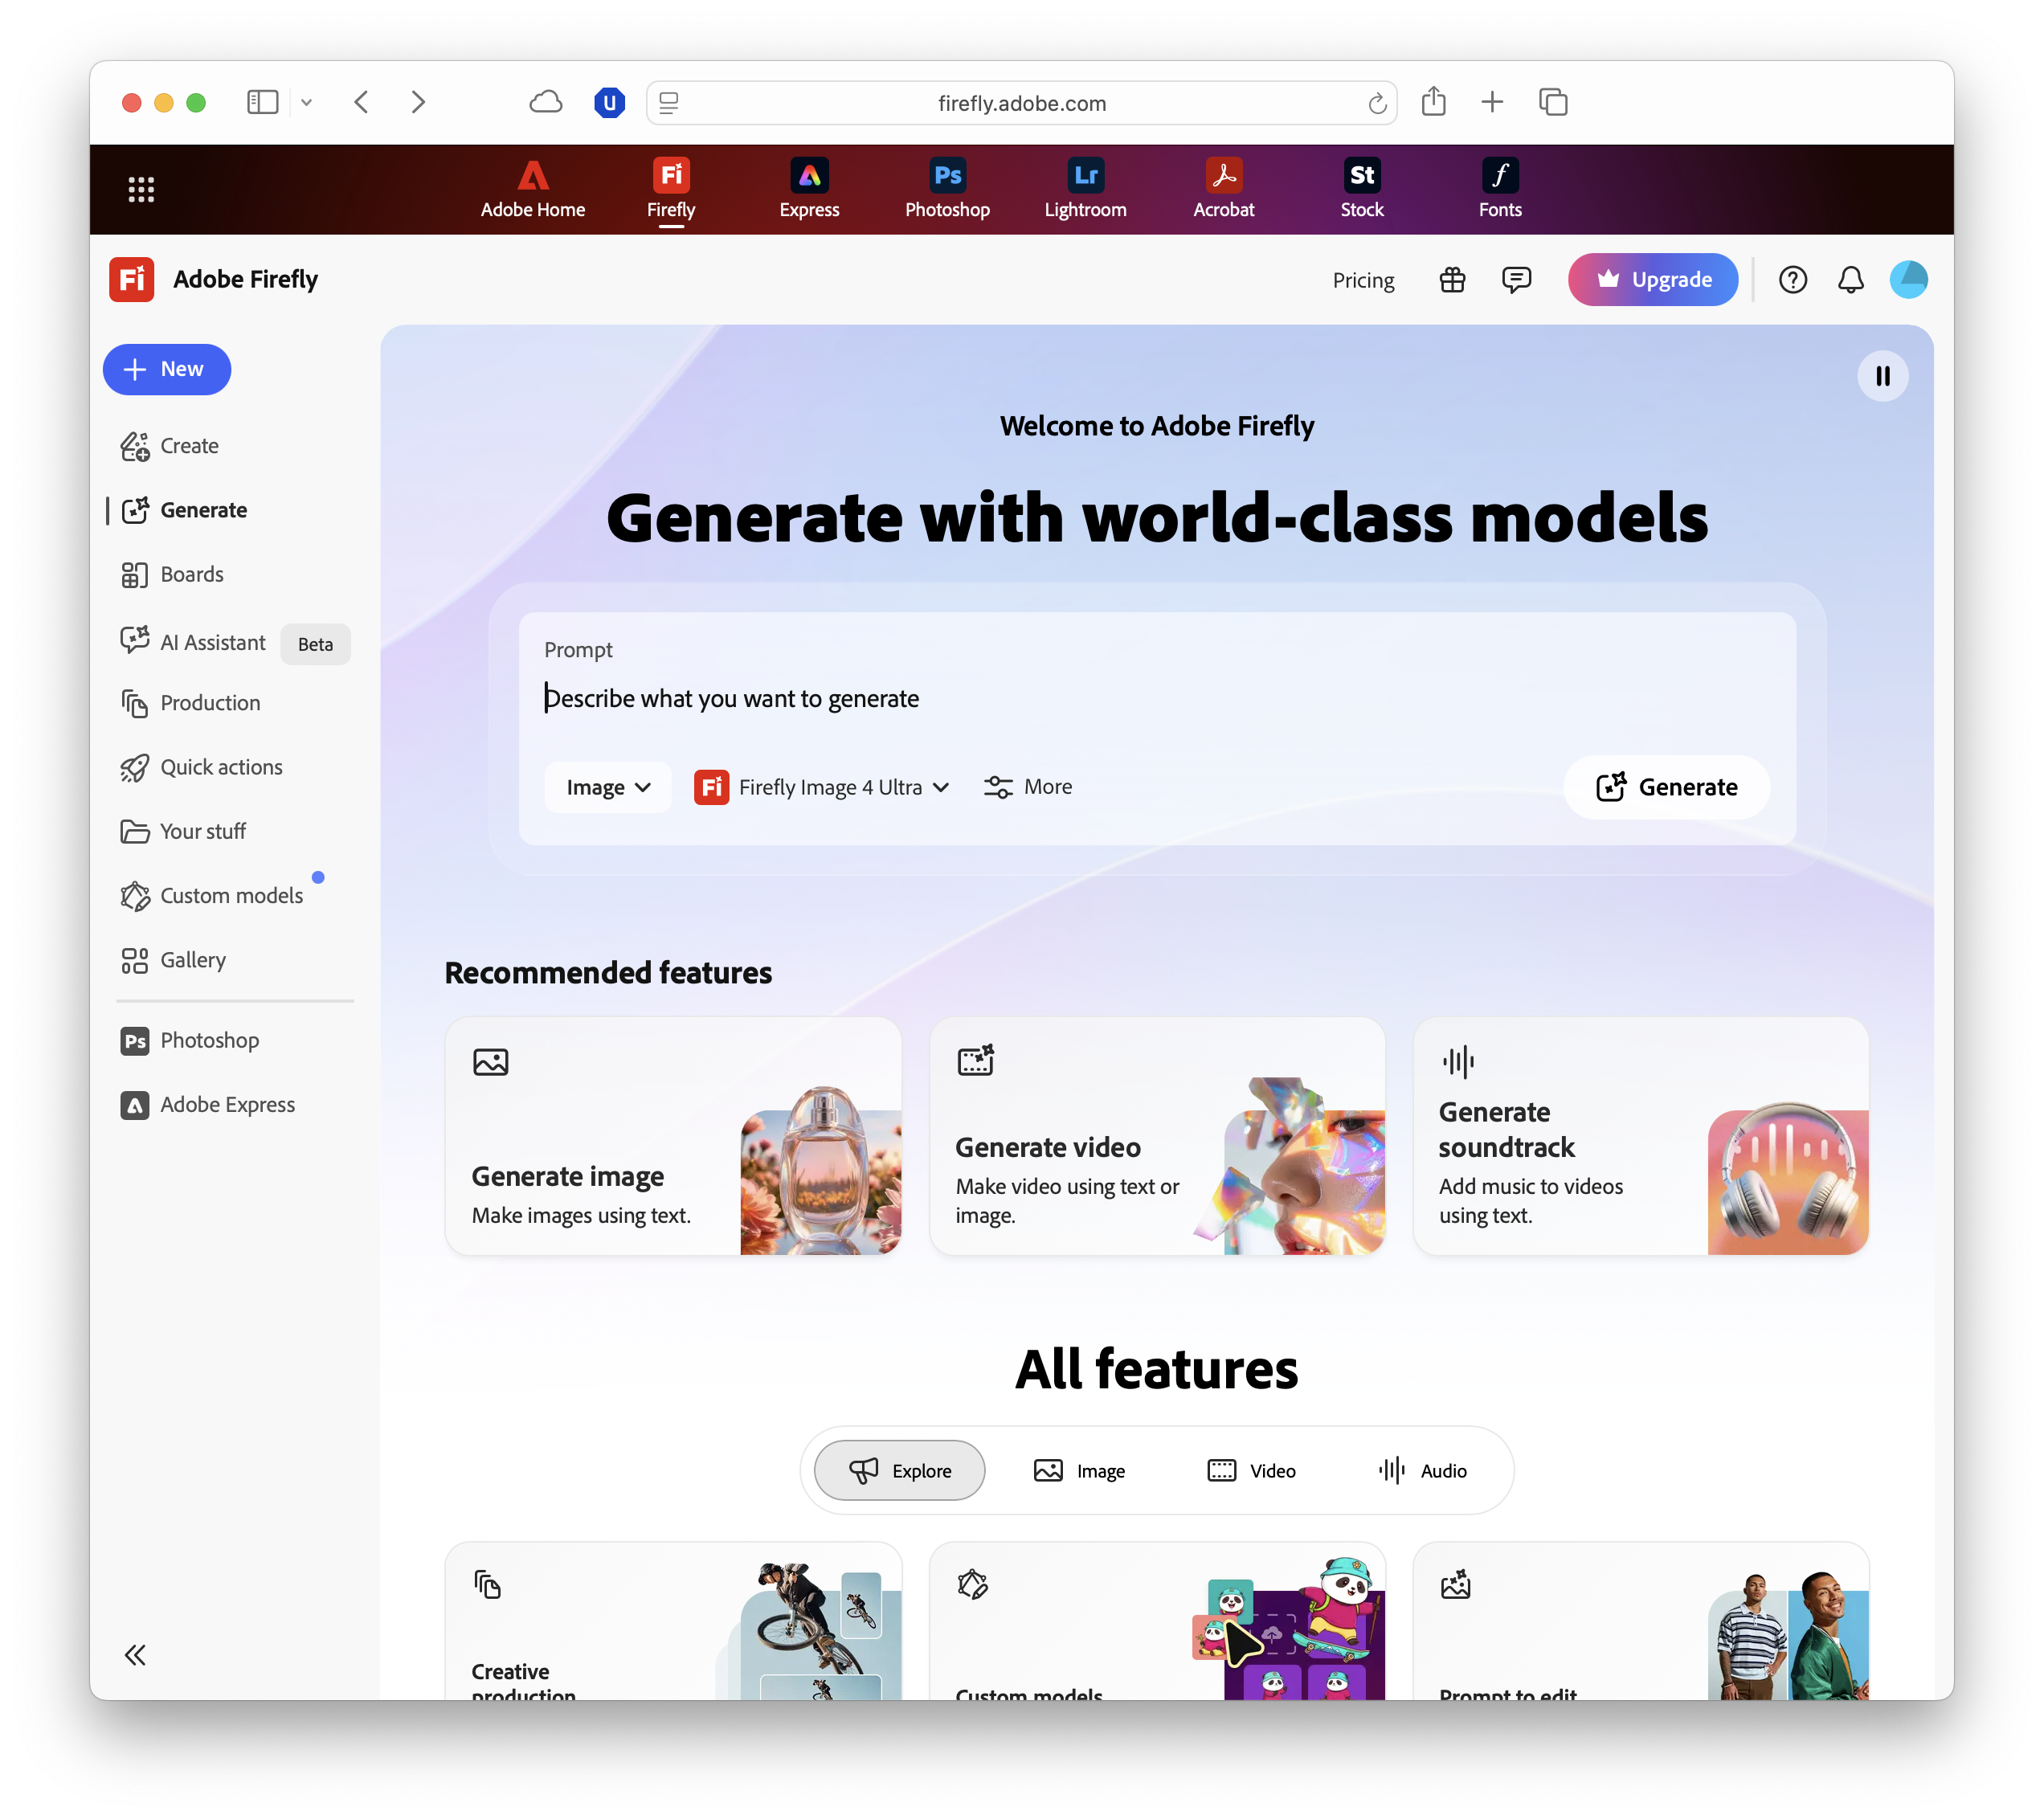Image resolution: width=2044 pixels, height=1819 pixels.
Task: Open Production in the sidebar
Action: (190, 703)
